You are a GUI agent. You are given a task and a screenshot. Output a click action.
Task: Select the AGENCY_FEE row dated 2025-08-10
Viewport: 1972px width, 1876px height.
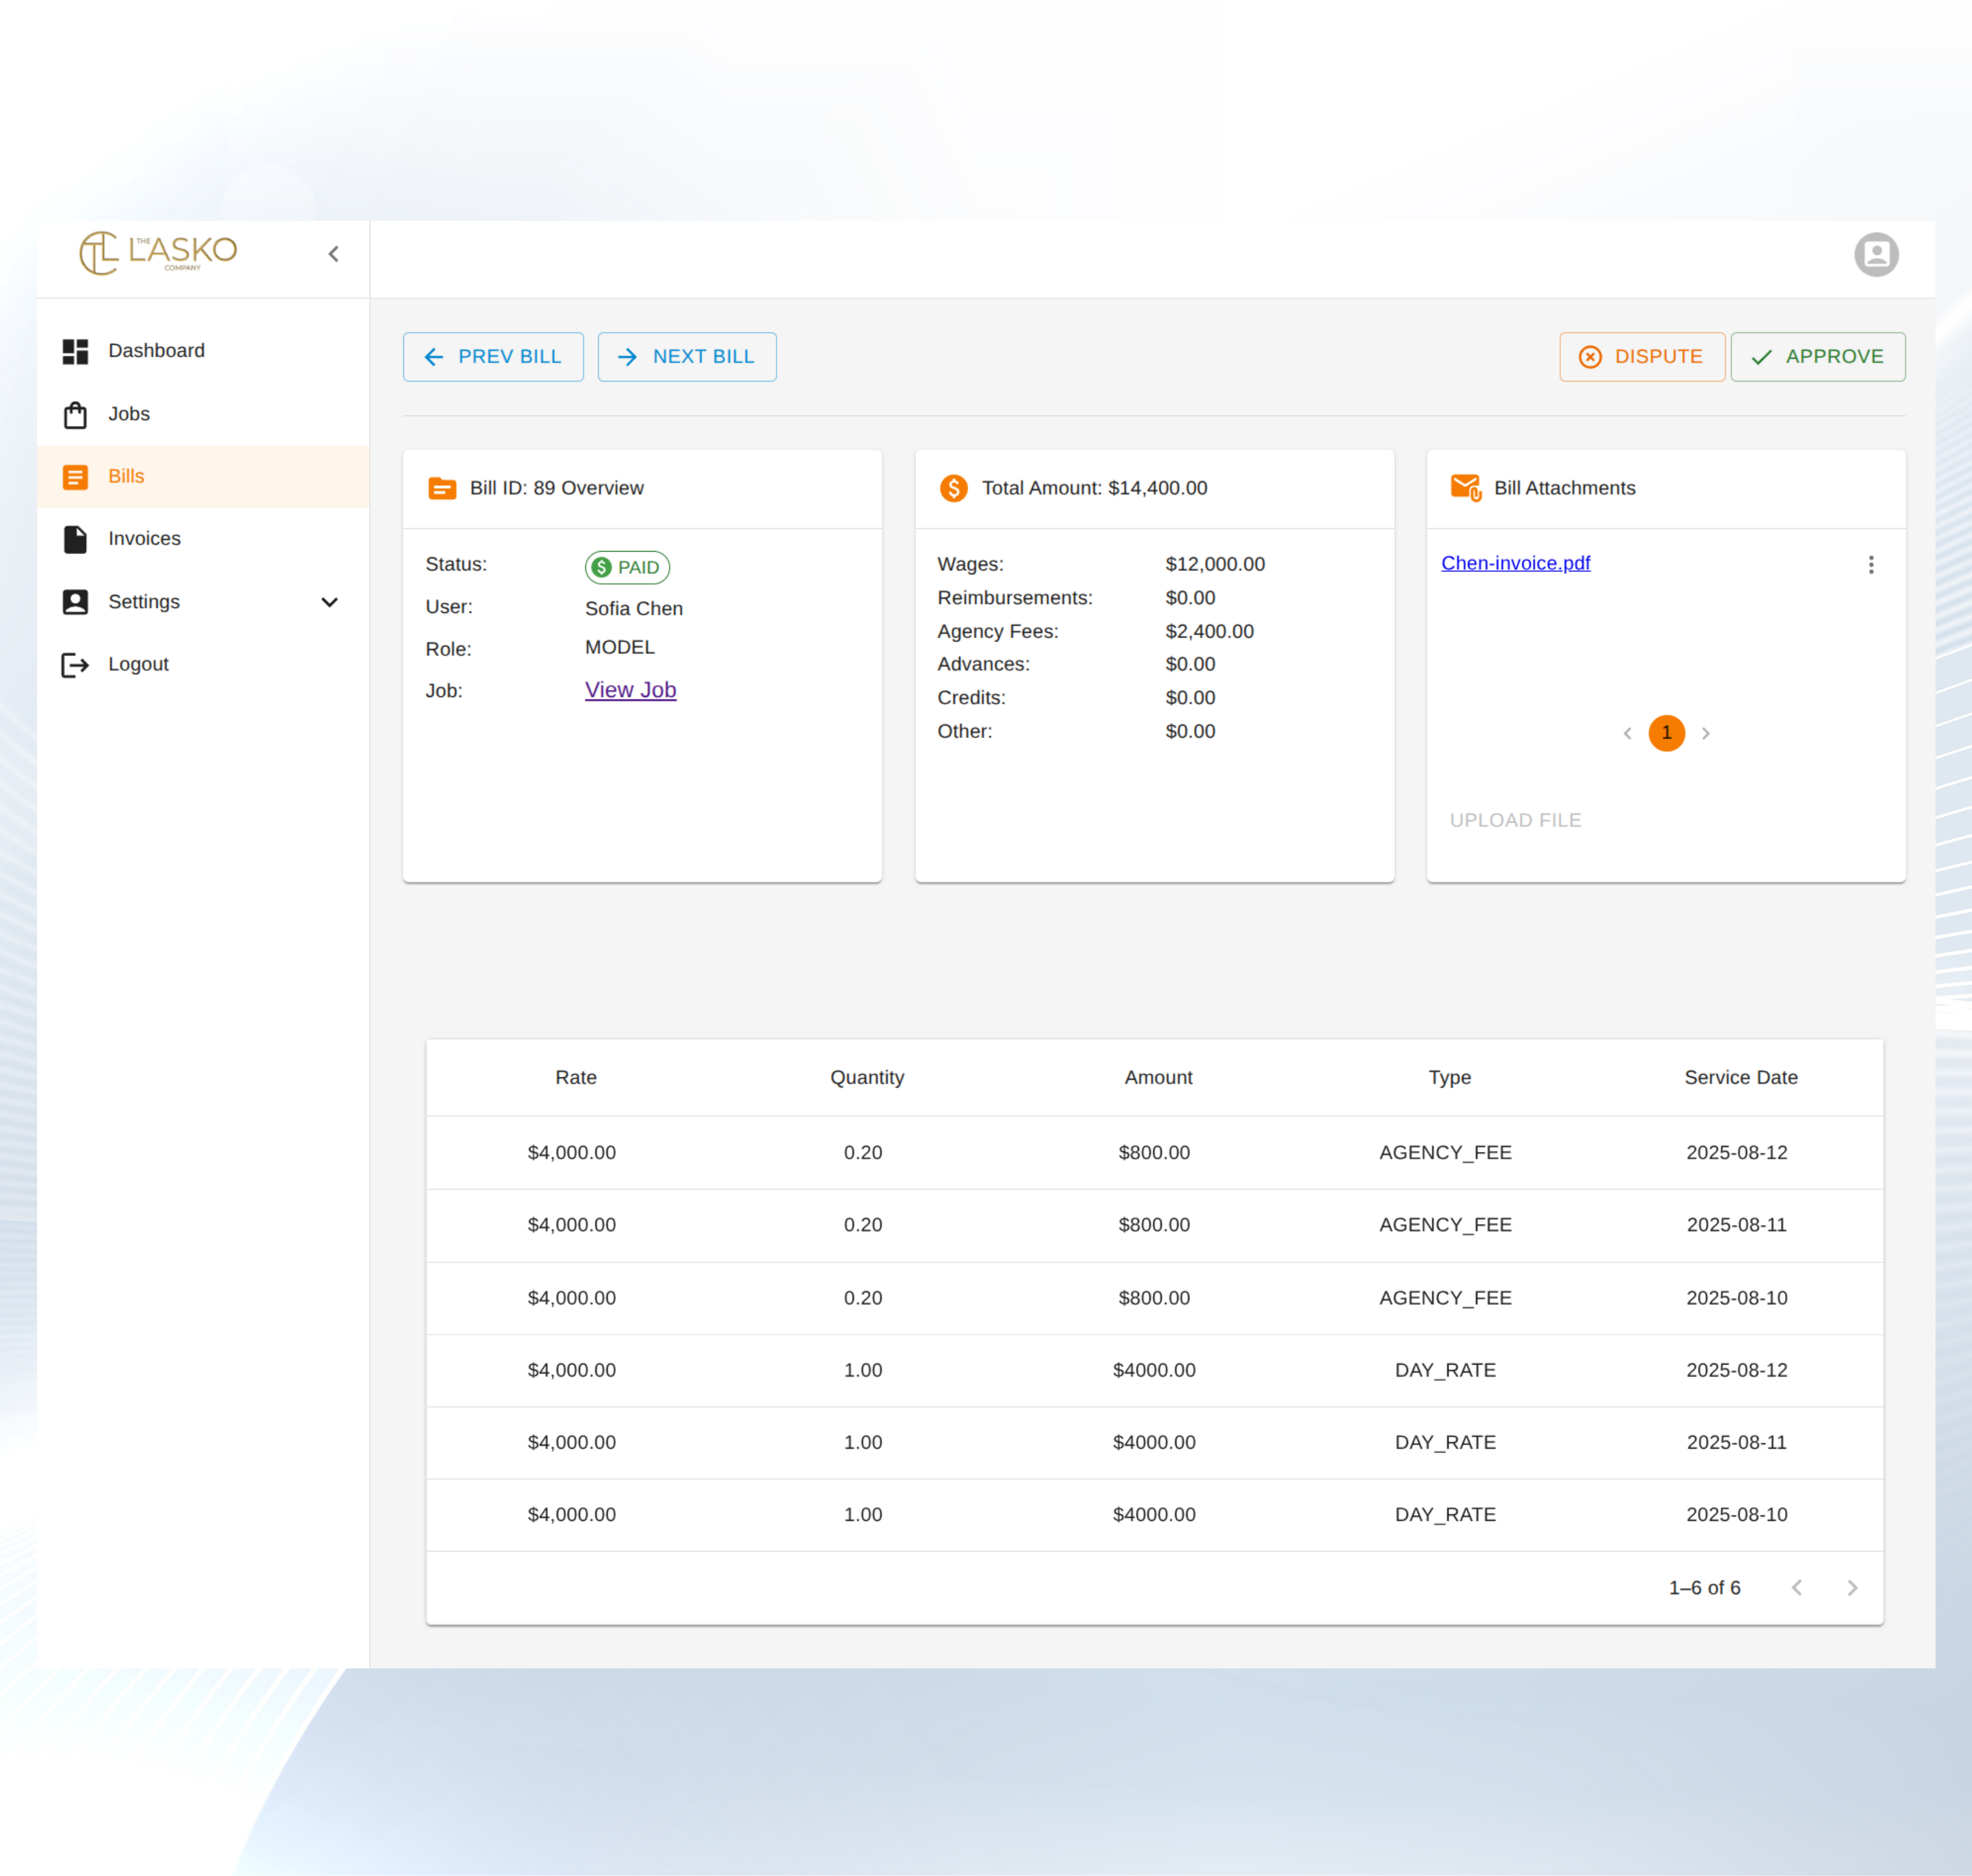point(1154,1298)
